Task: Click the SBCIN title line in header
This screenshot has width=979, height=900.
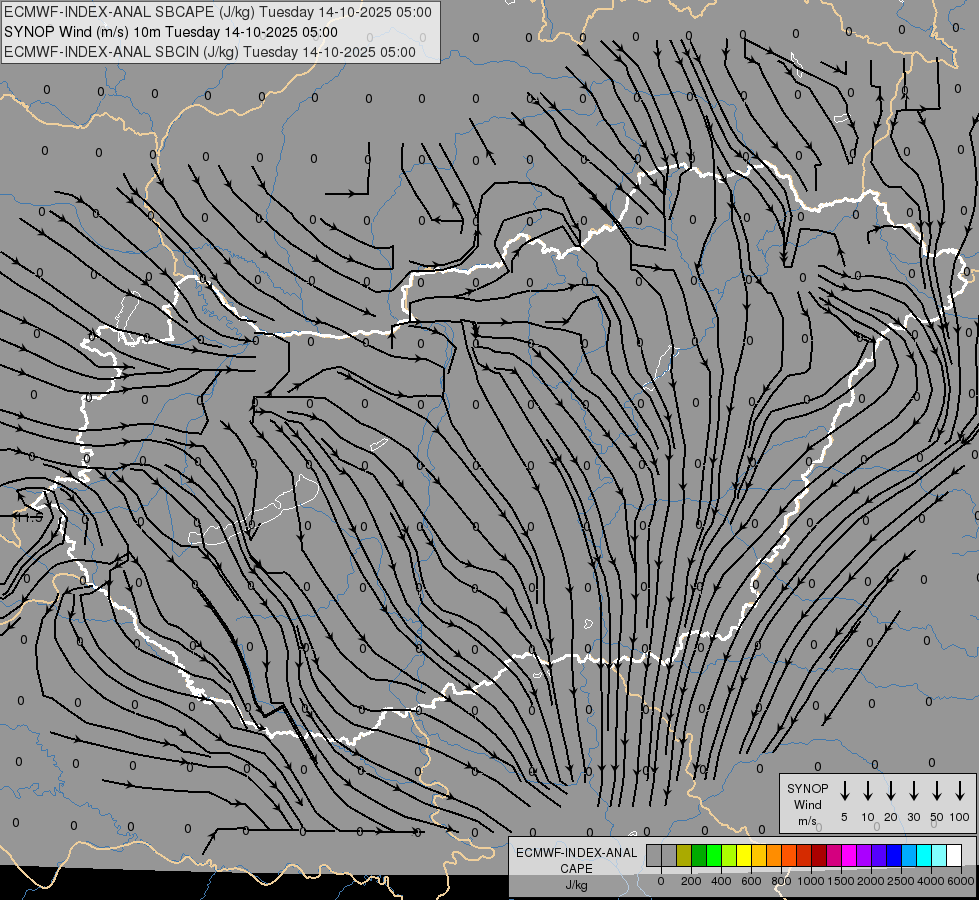Action: (210, 52)
